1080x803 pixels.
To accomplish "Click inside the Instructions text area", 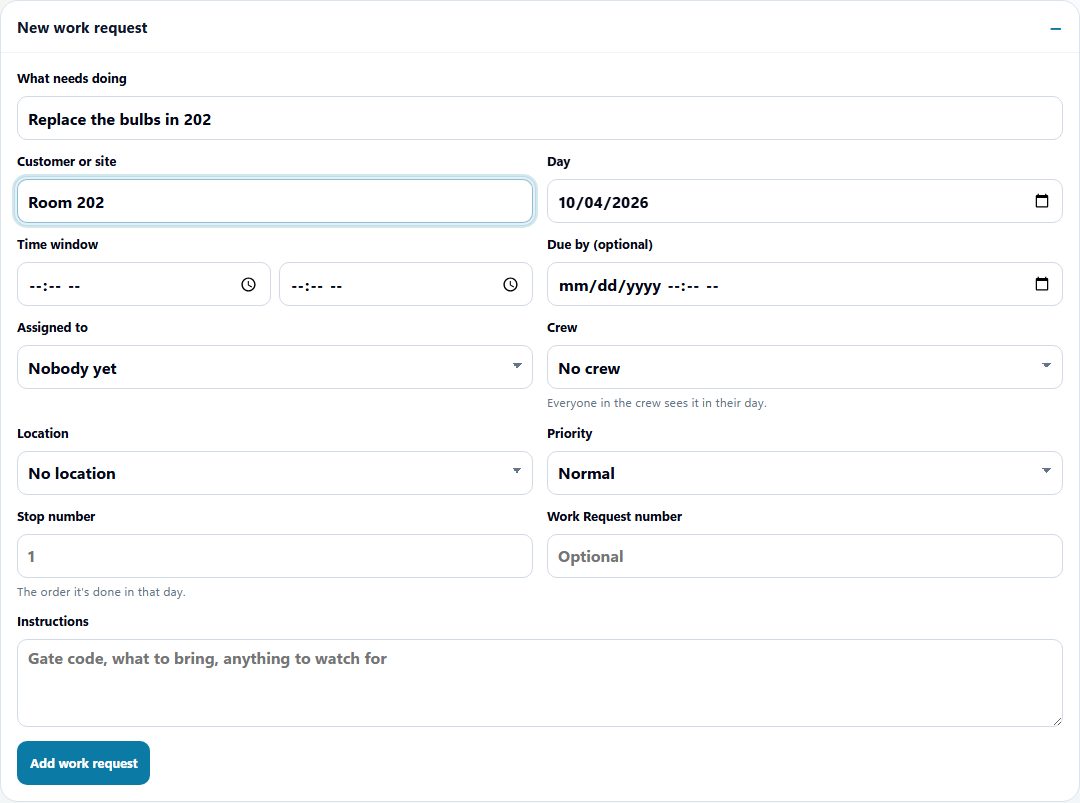I will pyautogui.click(x=539, y=683).
